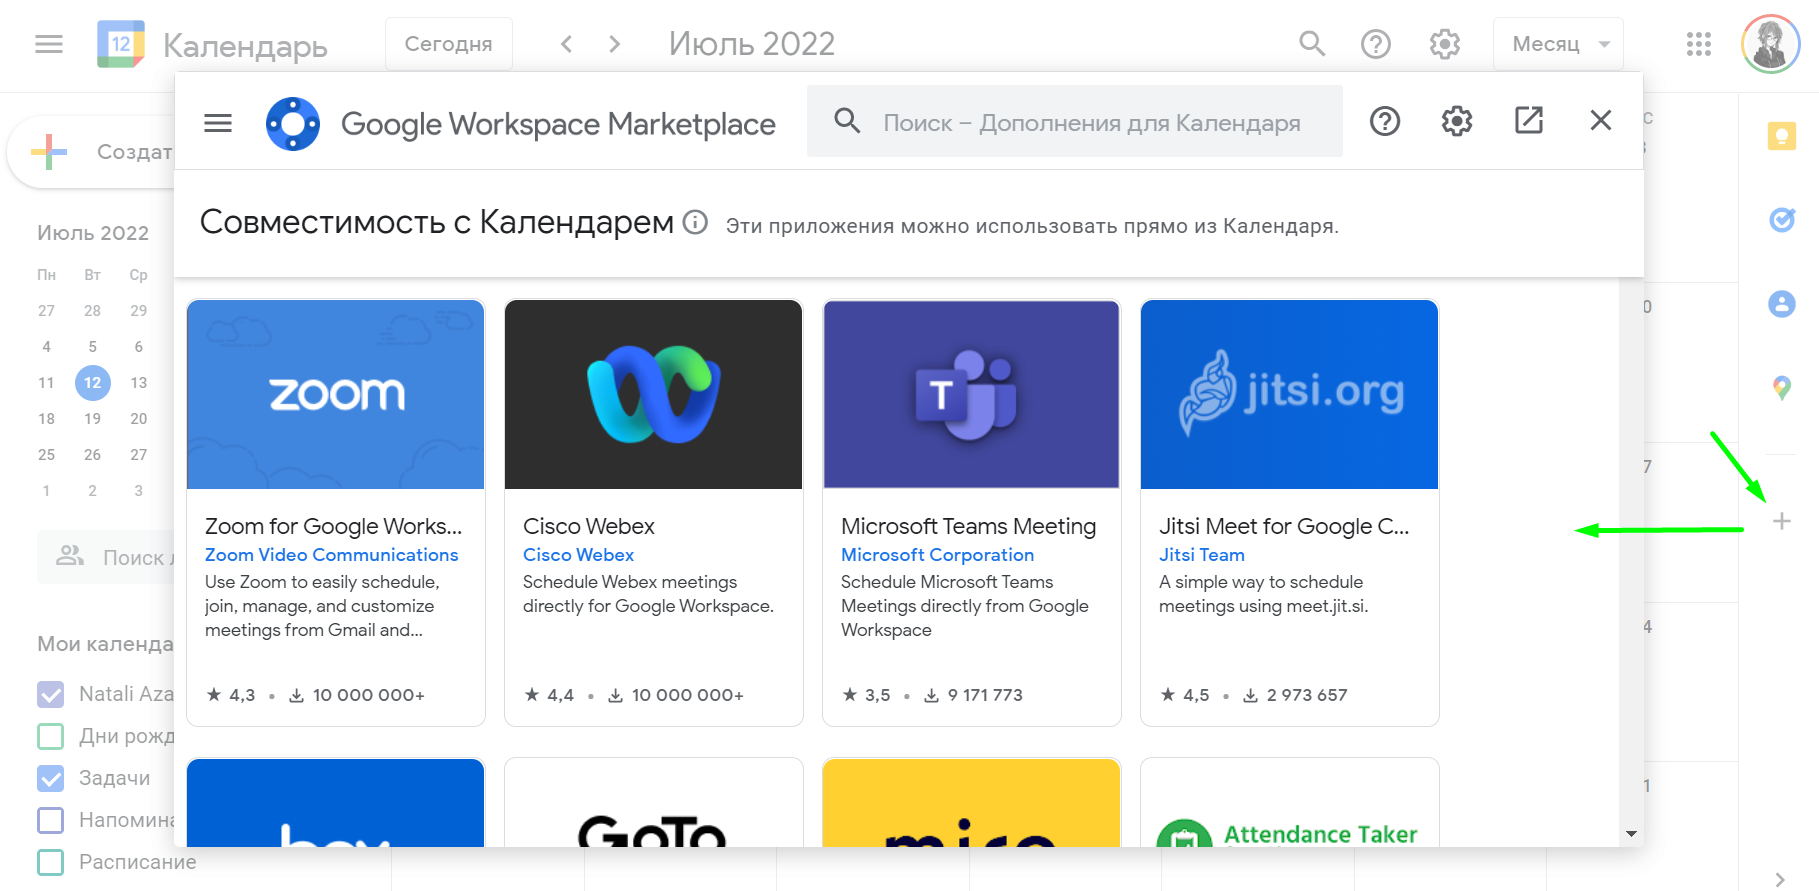Open the Месяц view dropdown

(x=1558, y=44)
